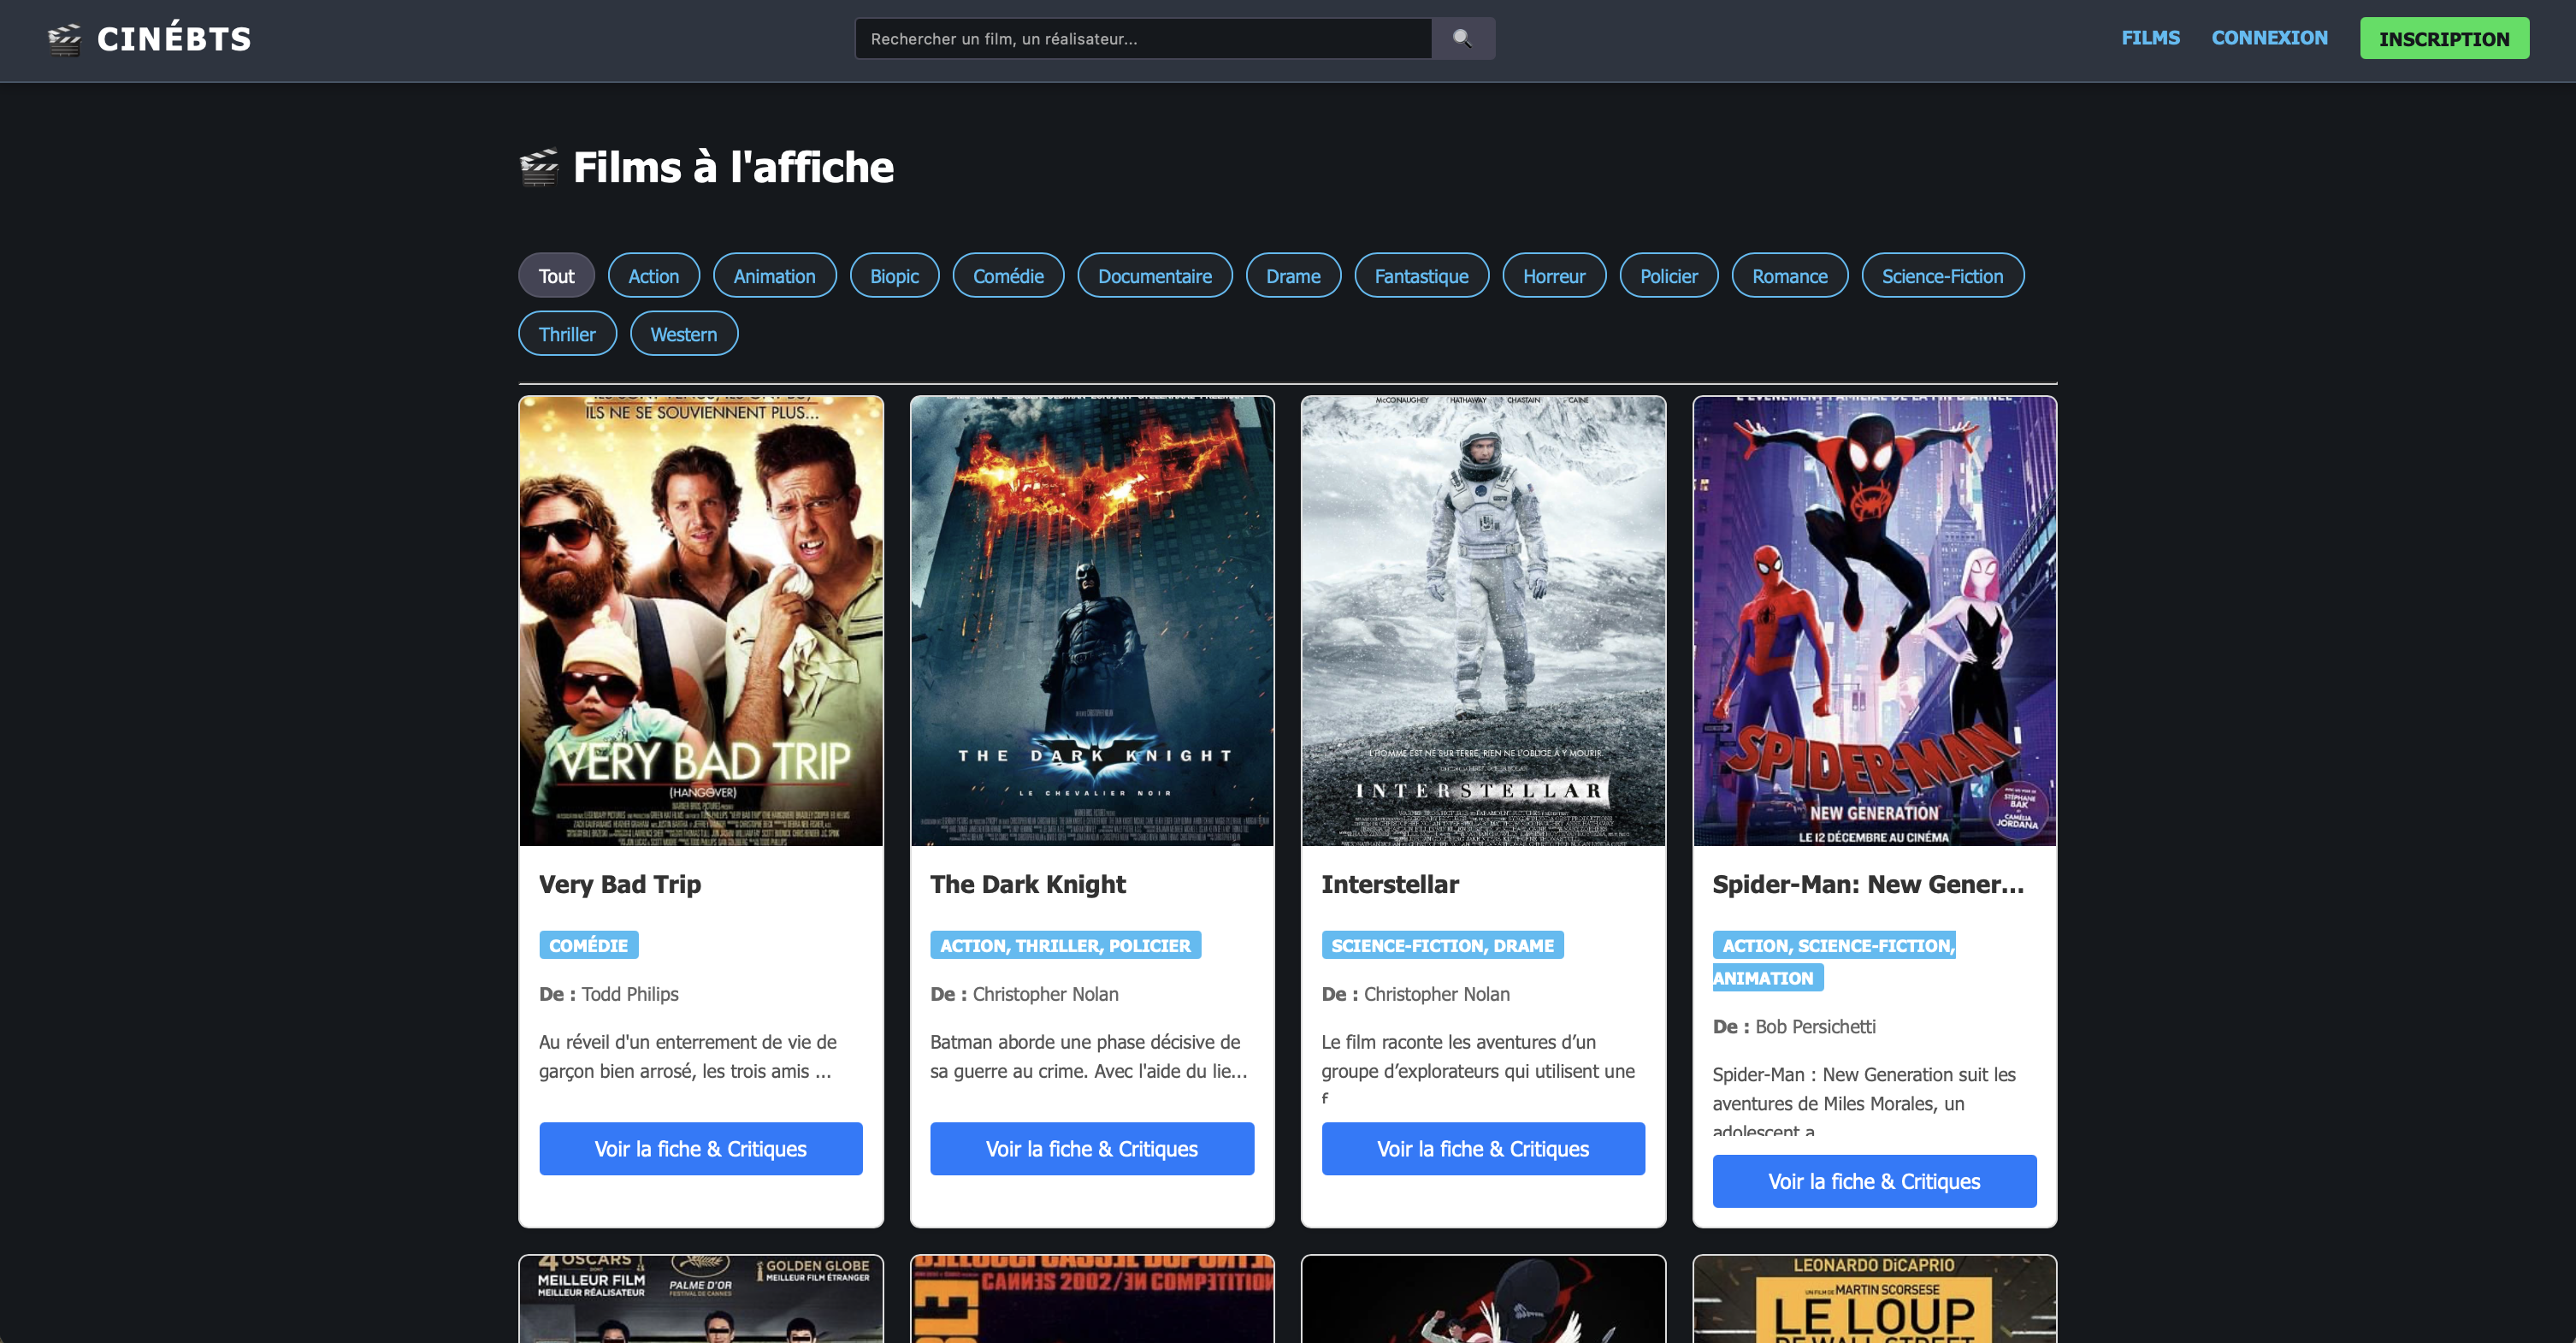2576x1343 pixels.
Task: Click the CinéBTS clapperboard logo icon
Action: pyautogui.click(x=65, y=39)
